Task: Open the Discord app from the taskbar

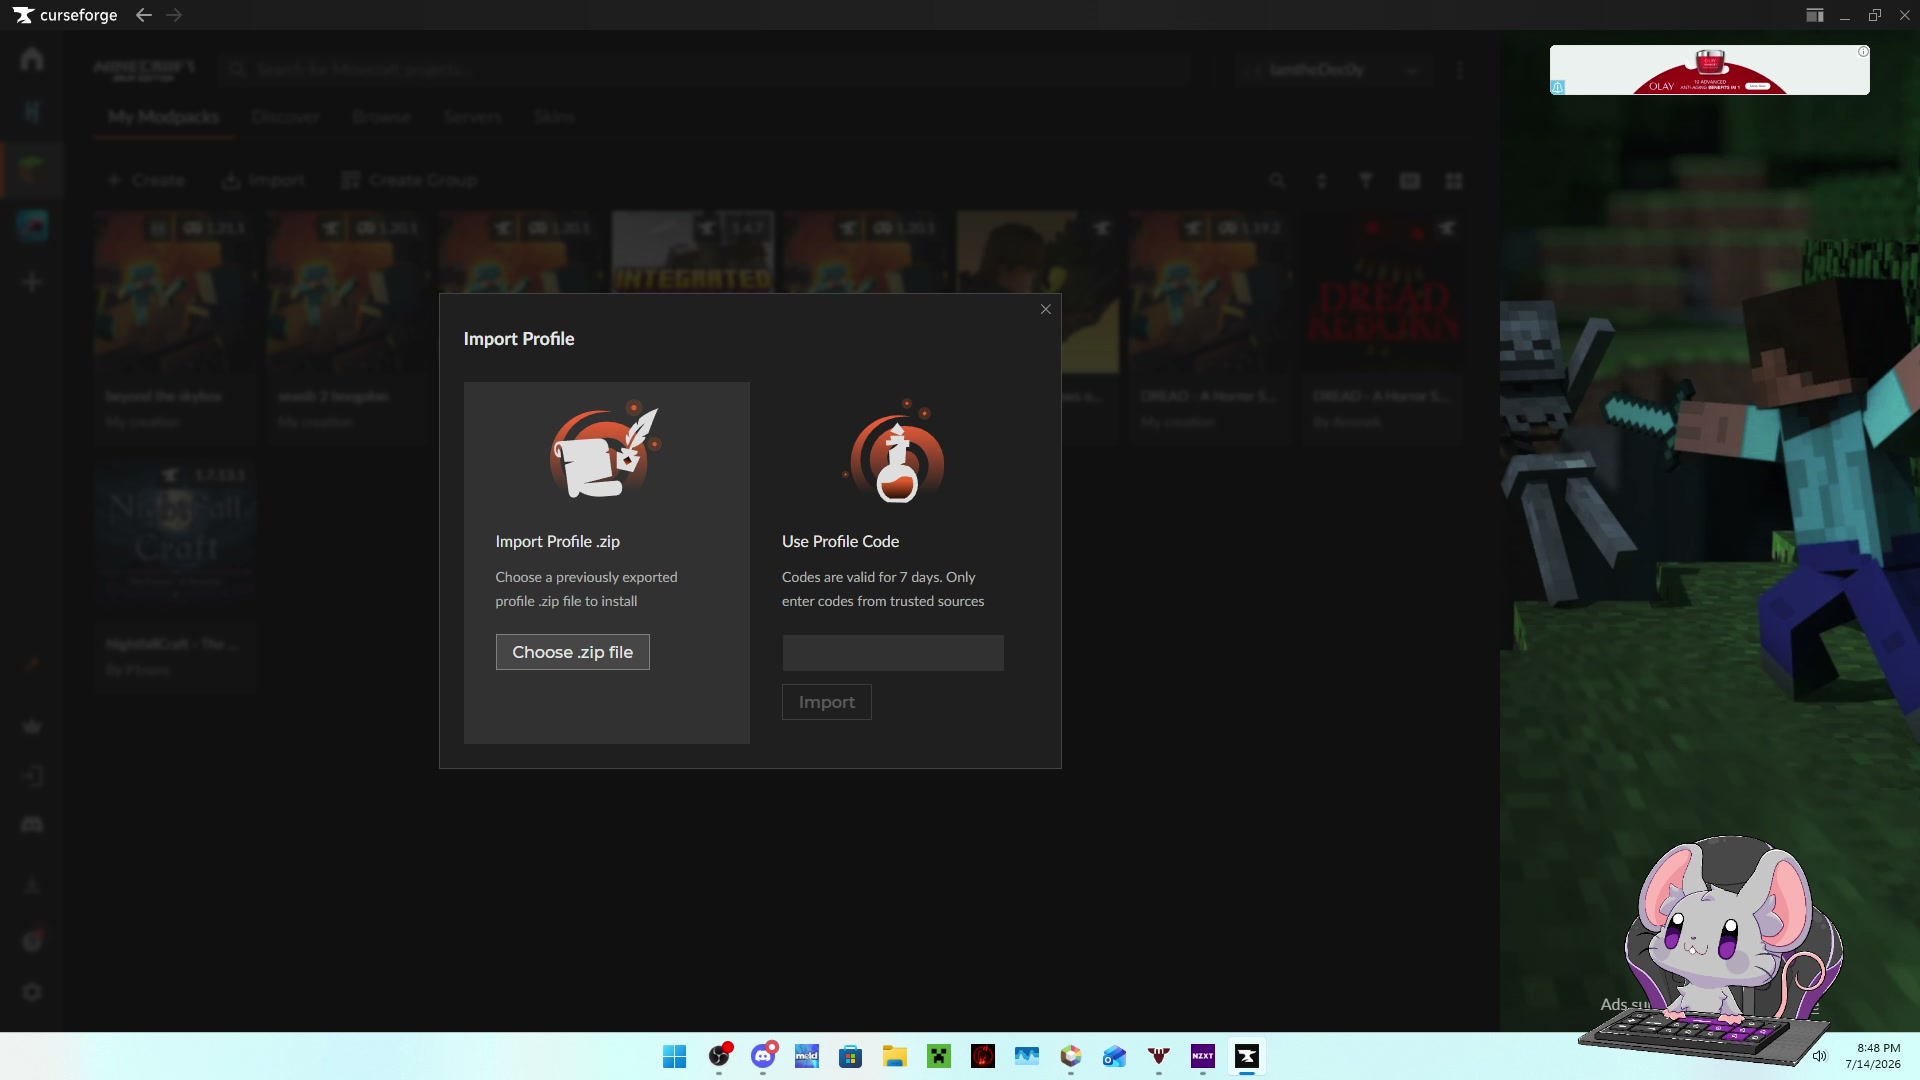Action: (x=763, y=1057)
